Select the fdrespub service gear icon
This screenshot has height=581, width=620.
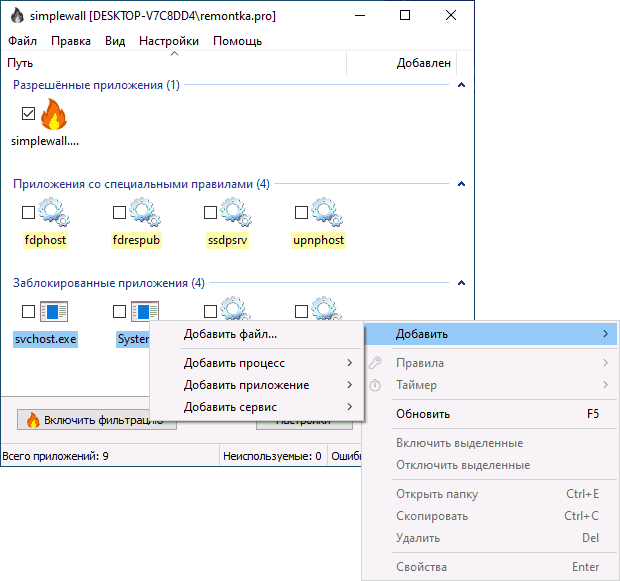(145, 212)
